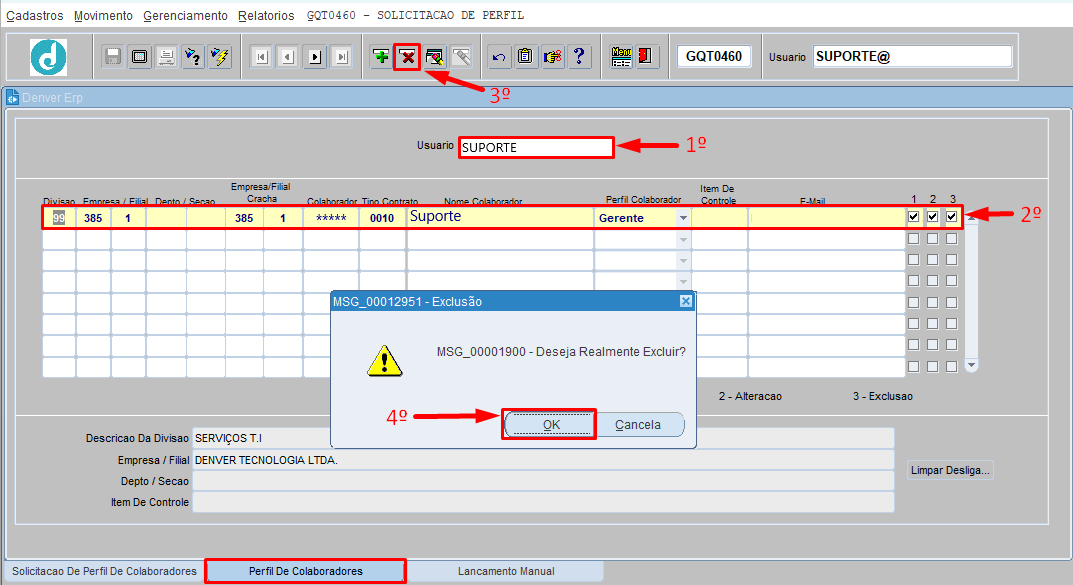This screenshot has width=1073, height=585.
Task: Switch to Perfil De Colaboradores tab
Action: (x=306, y=571)
